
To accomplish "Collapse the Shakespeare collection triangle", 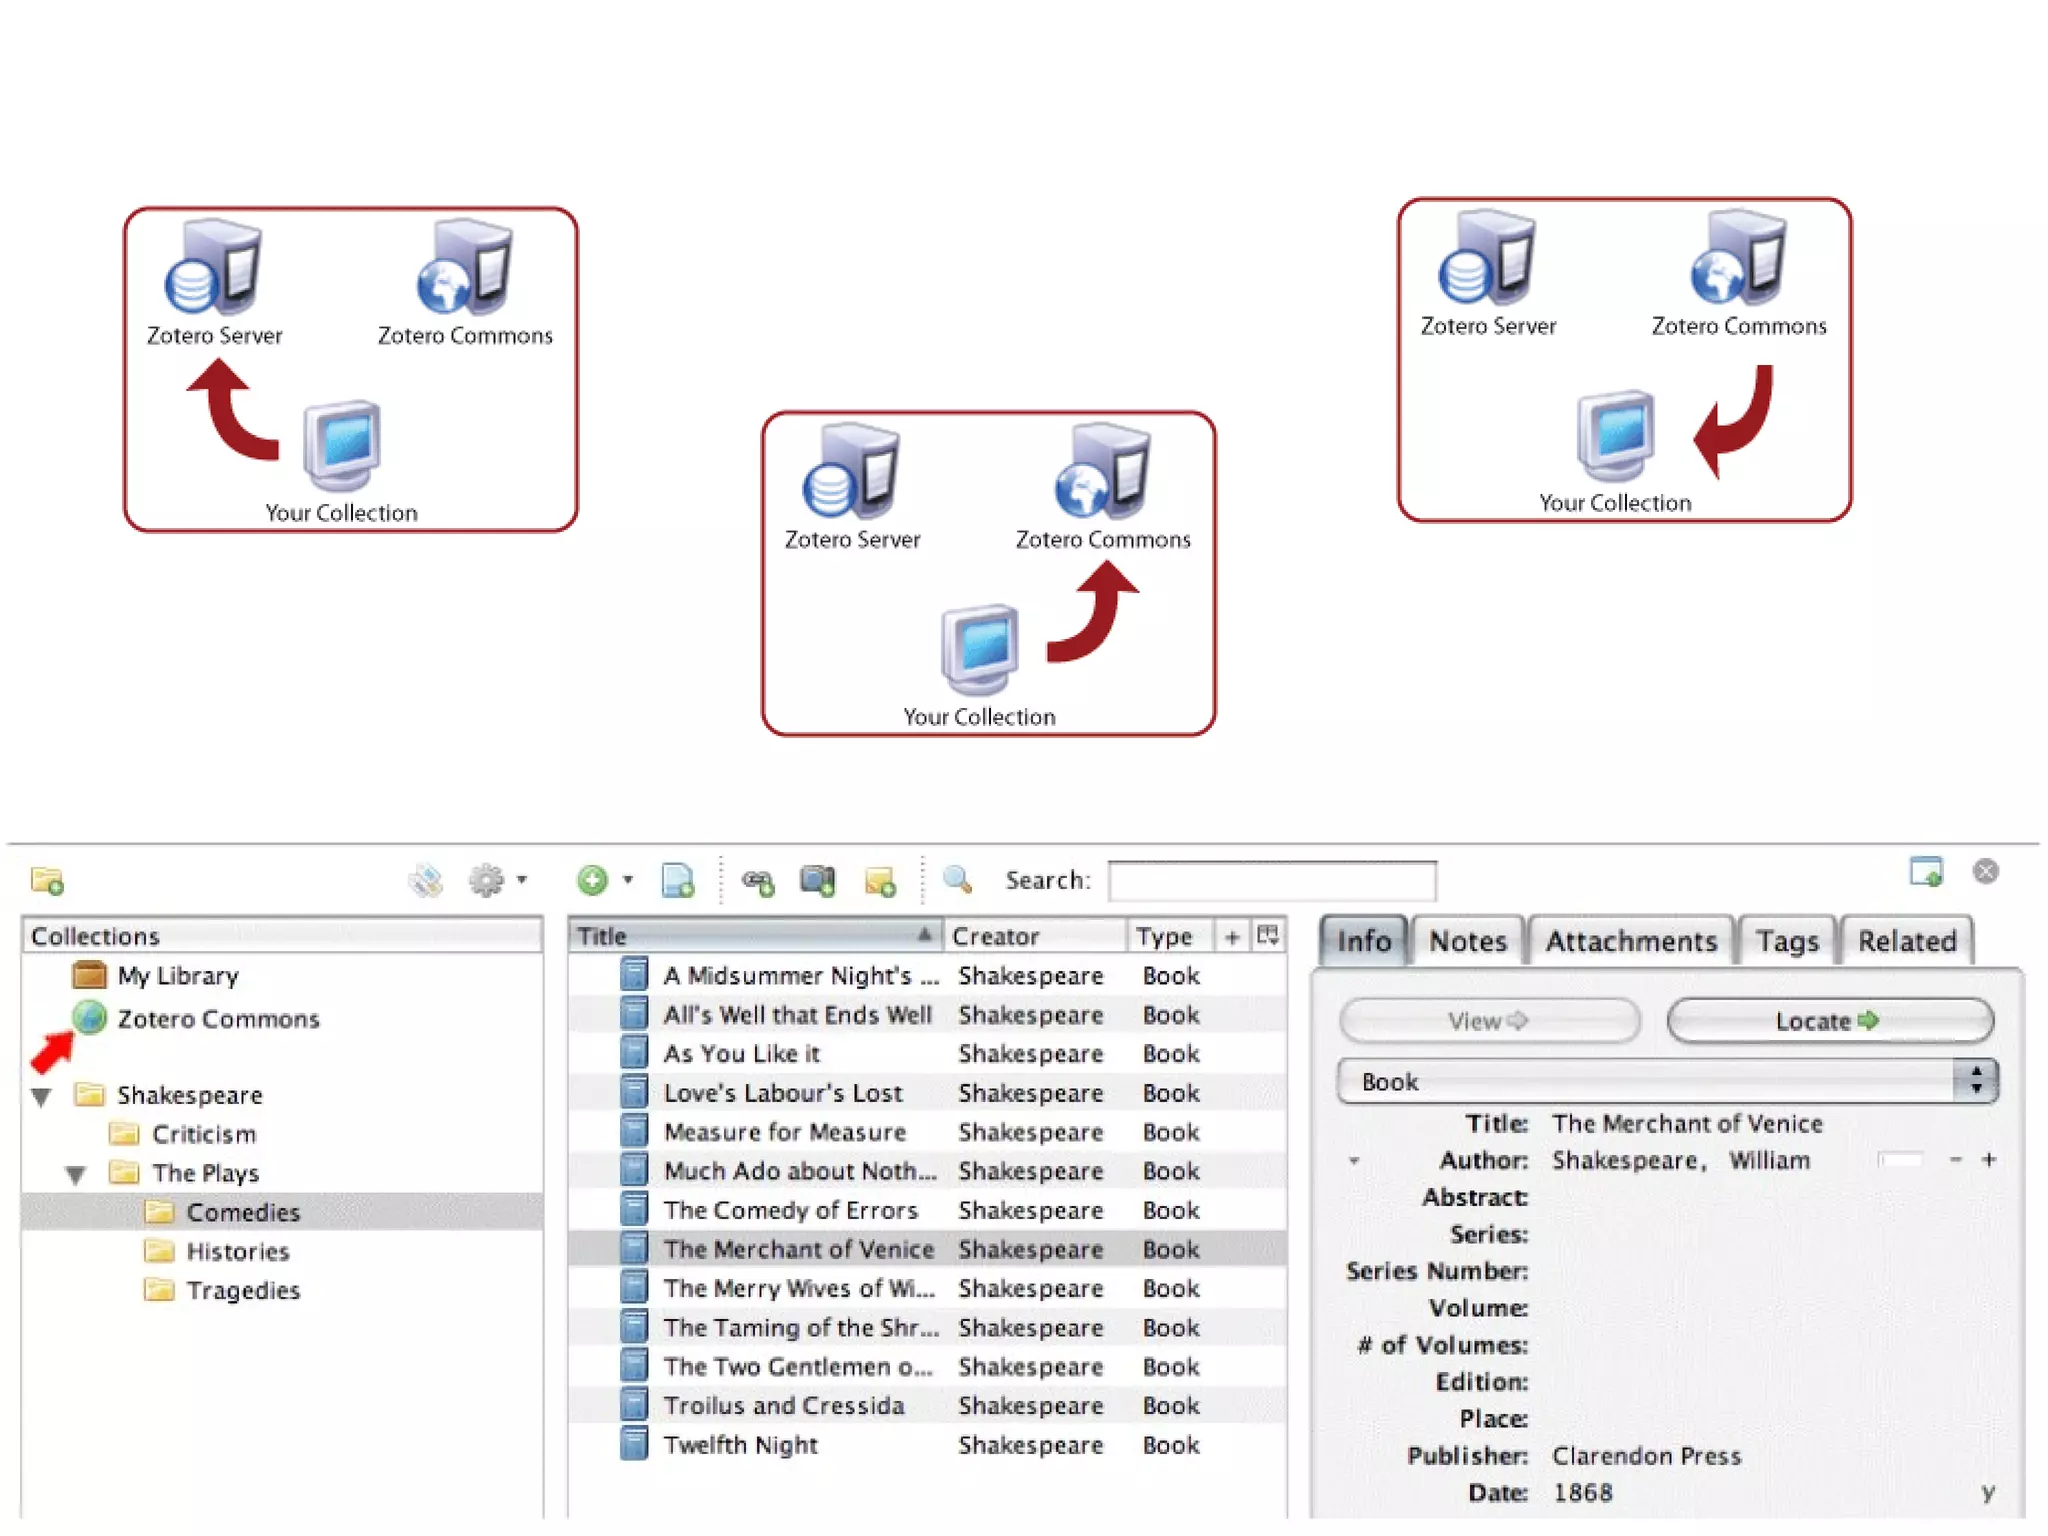I will [x=42, y=1097].
